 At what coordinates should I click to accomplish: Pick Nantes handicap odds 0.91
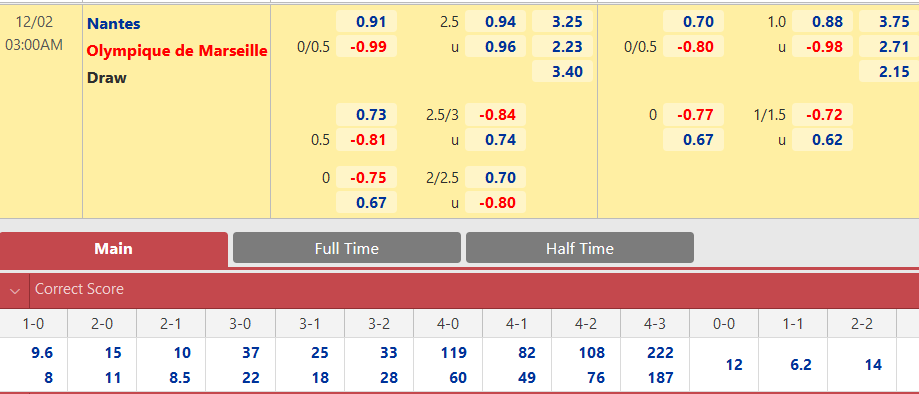click(x=366, y=22)
